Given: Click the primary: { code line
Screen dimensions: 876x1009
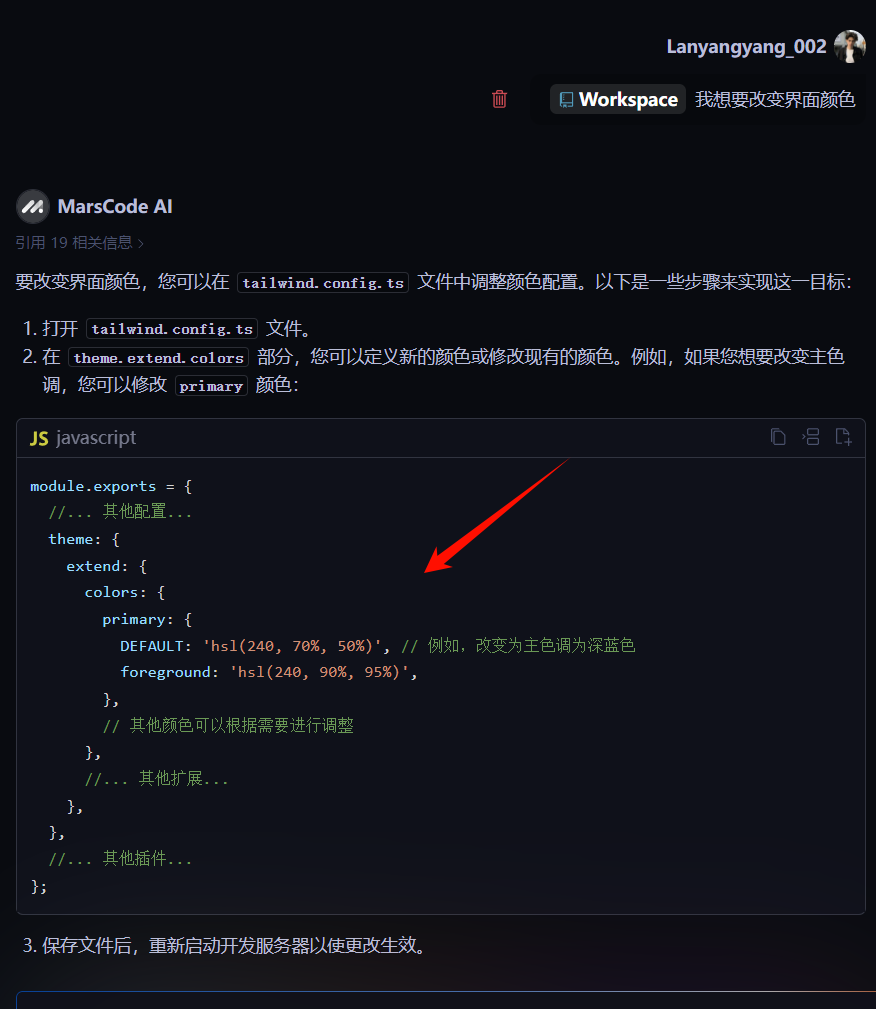Looking at the screenshot, I should coord(147,619).
